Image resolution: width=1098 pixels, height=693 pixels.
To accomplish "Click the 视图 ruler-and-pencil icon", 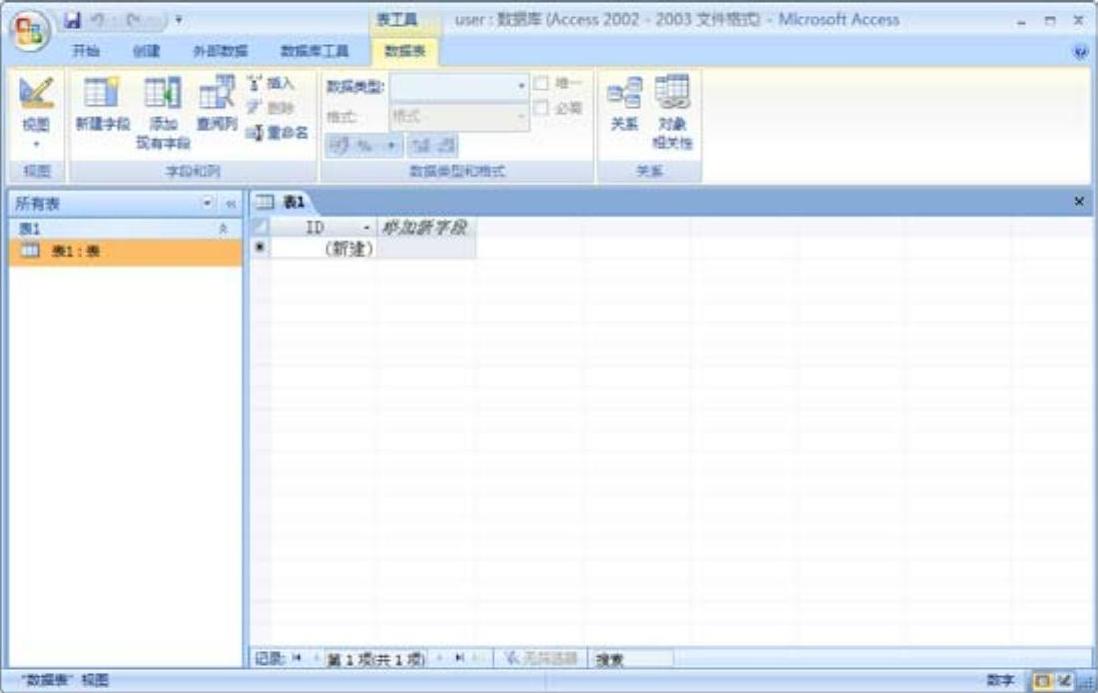I will (x=36, y=93).
